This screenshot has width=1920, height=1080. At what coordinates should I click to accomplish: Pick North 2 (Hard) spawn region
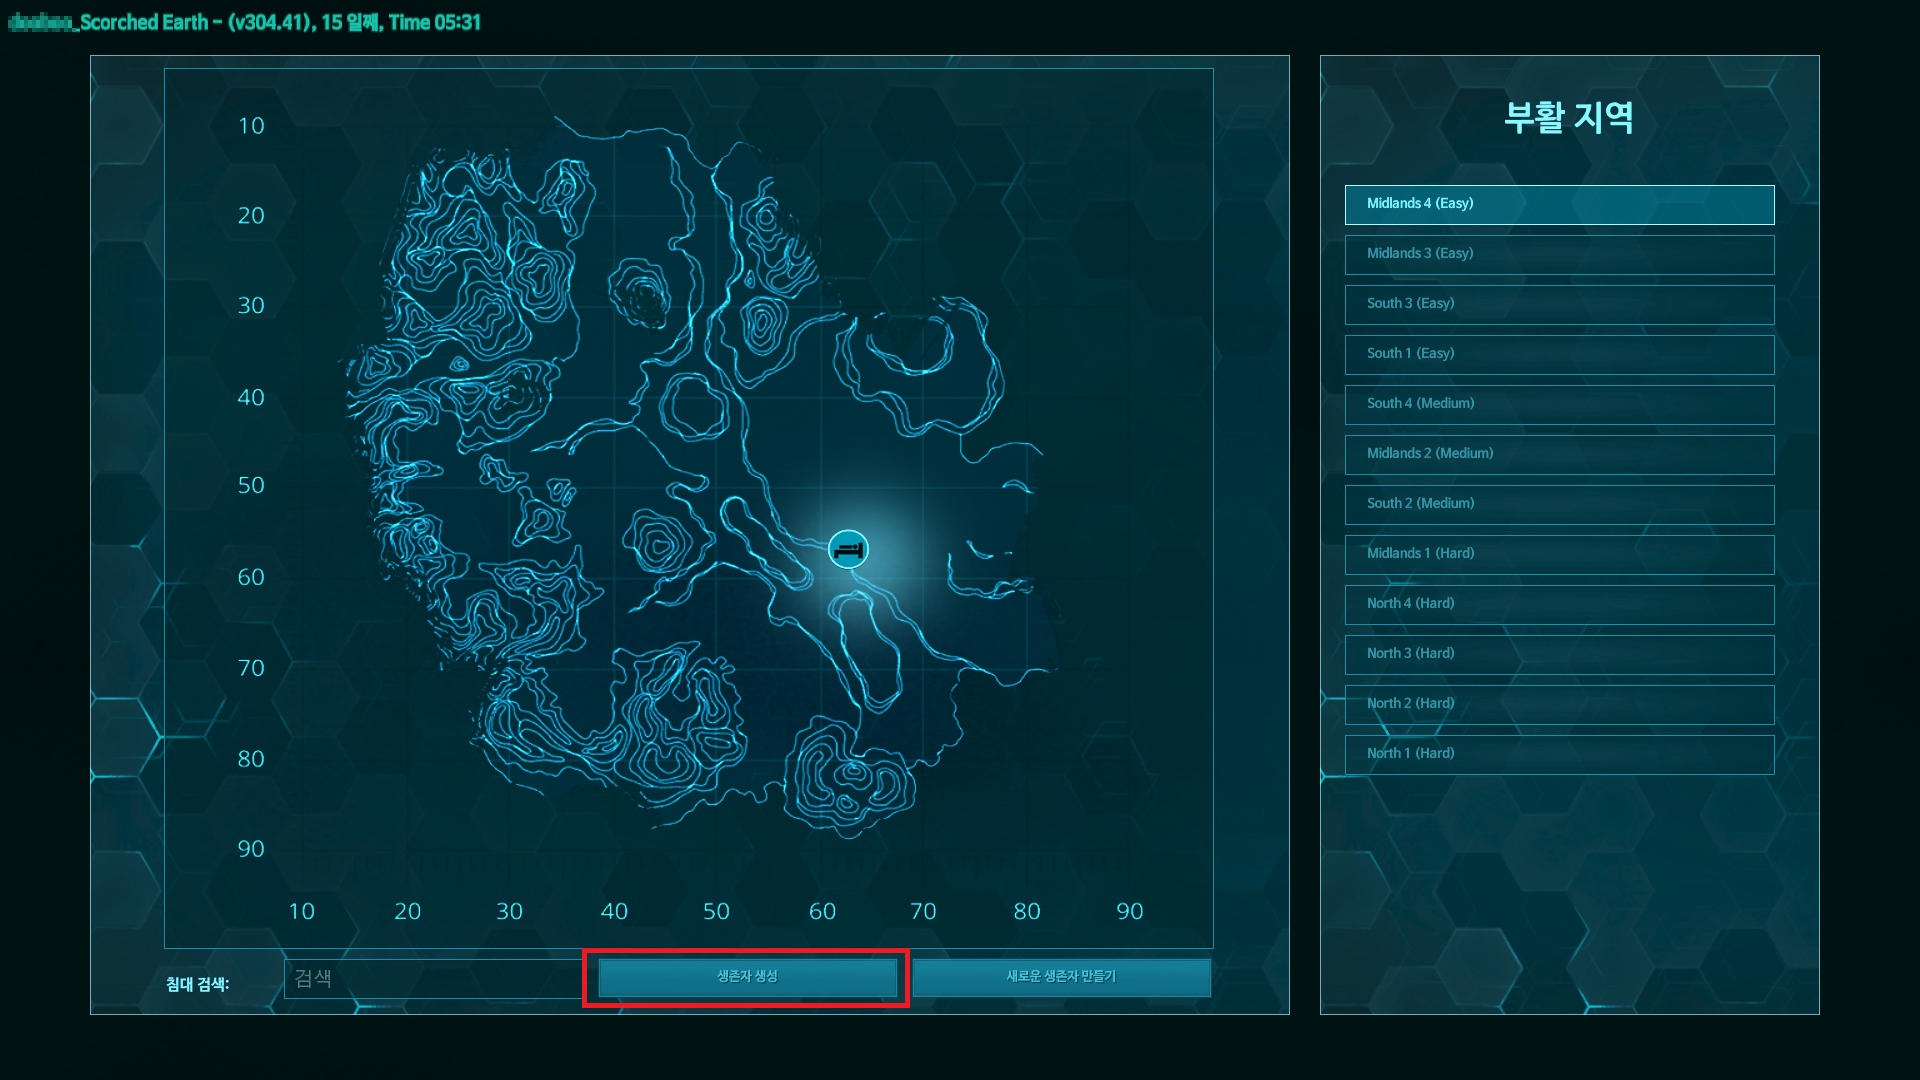(x=1559, y=704)
